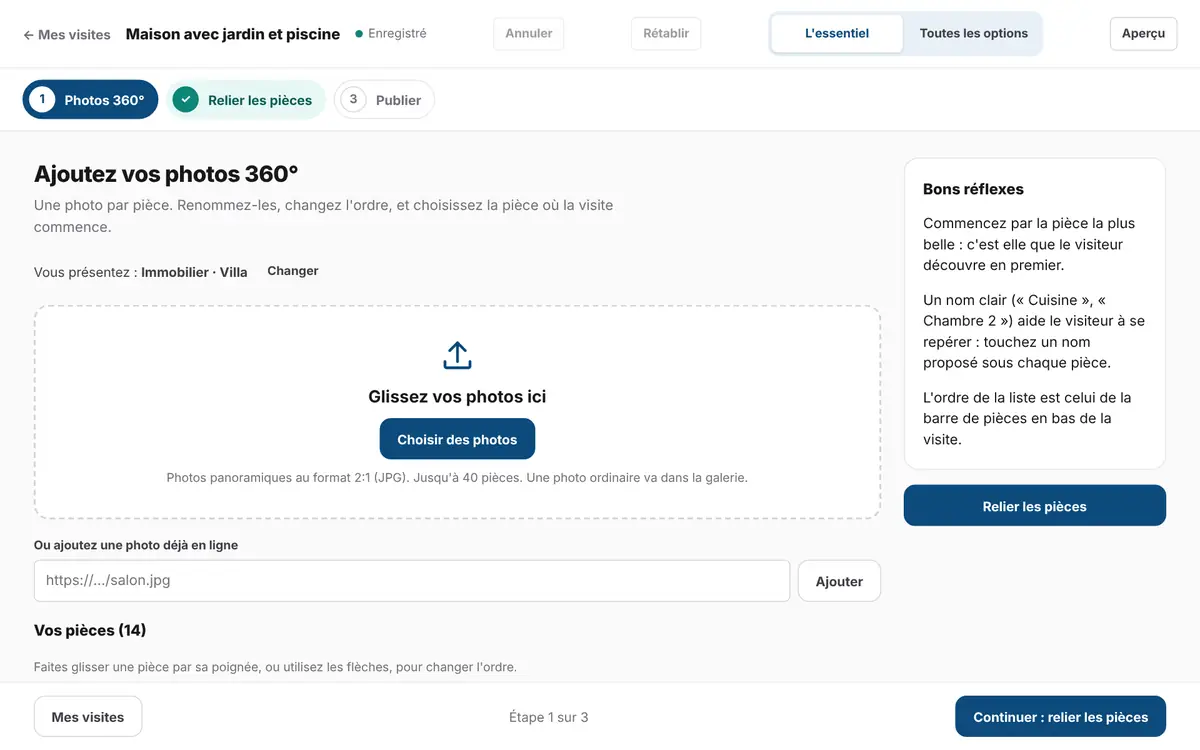
Task: Click Choisir des photos button
Action: pyautogui.click(x=457, y=439)
